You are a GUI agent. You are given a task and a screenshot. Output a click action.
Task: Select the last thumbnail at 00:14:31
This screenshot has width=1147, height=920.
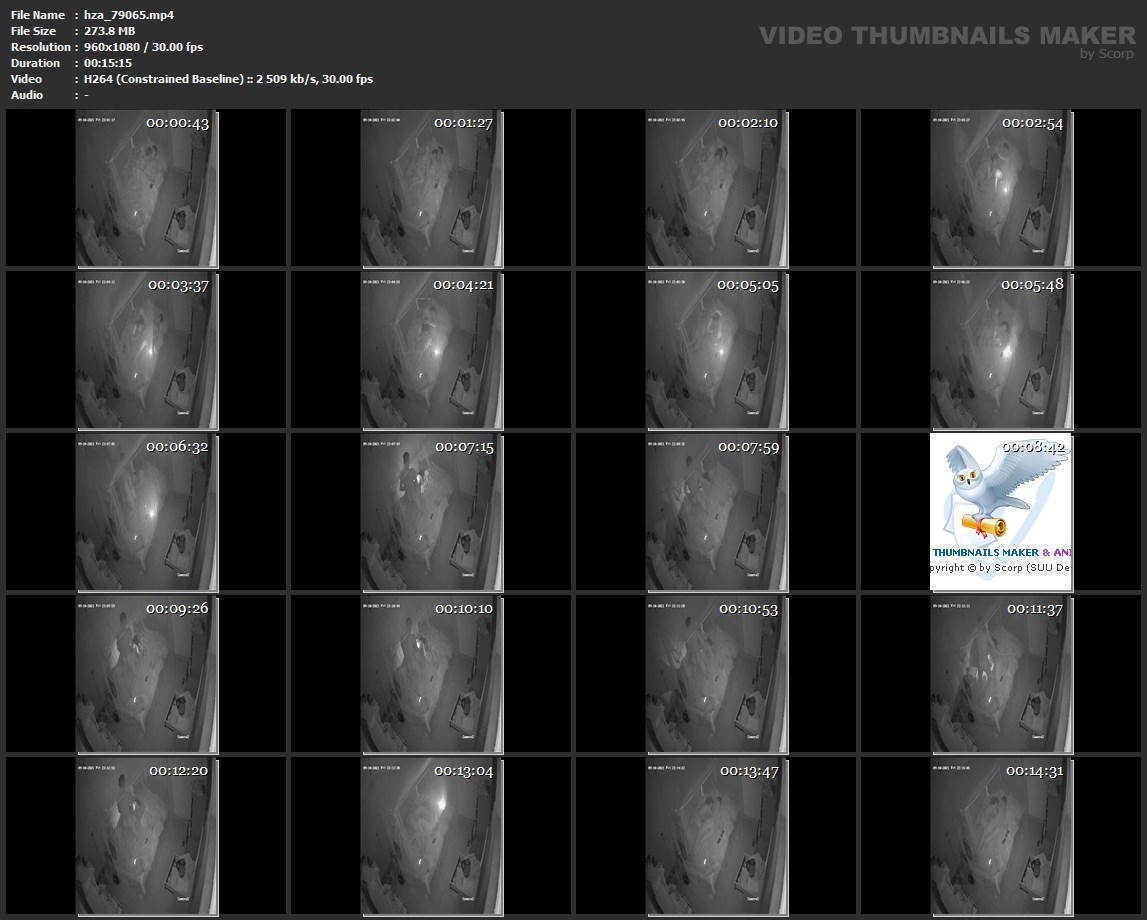(1000, 836)
